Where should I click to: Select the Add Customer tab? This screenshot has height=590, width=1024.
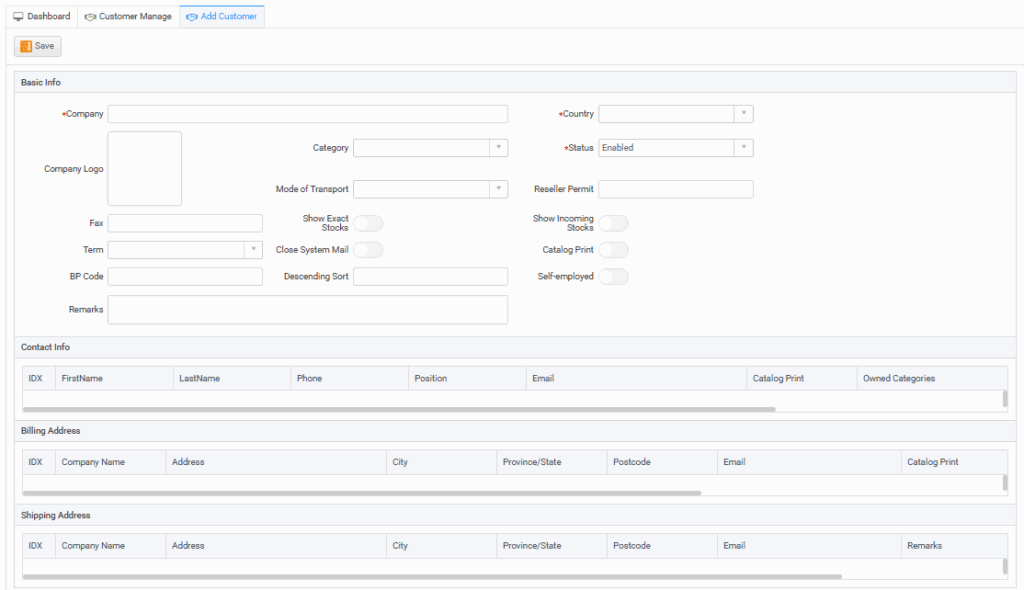coord(222,17)
